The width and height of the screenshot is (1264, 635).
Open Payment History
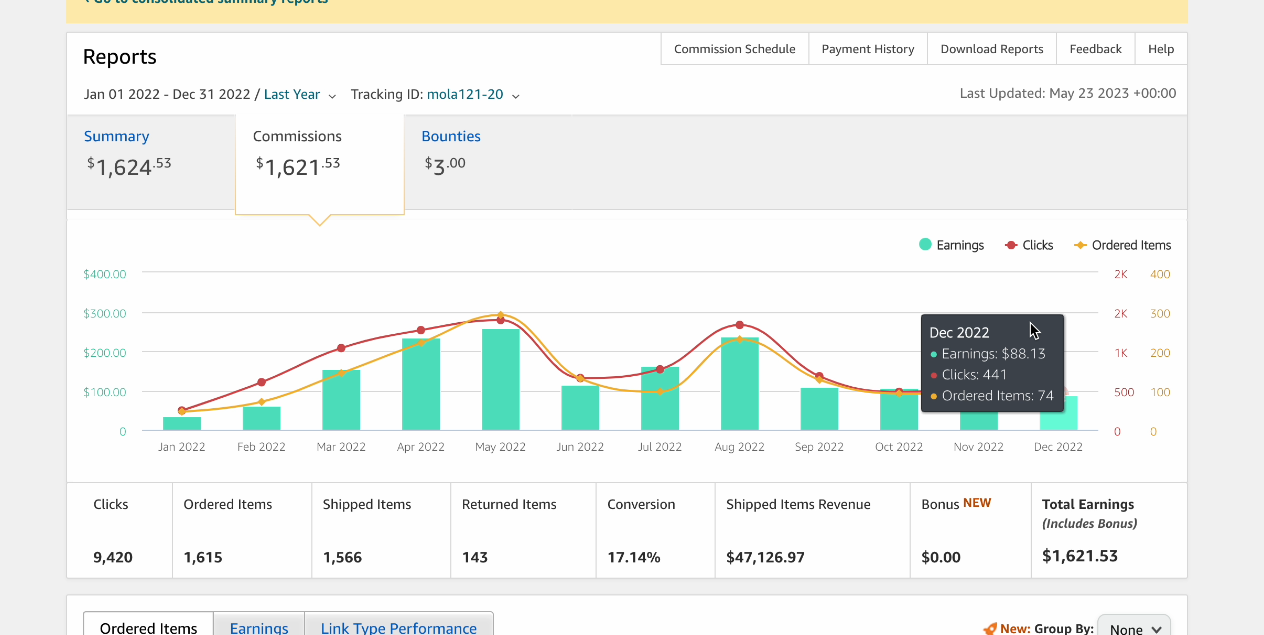click(868, 49)
